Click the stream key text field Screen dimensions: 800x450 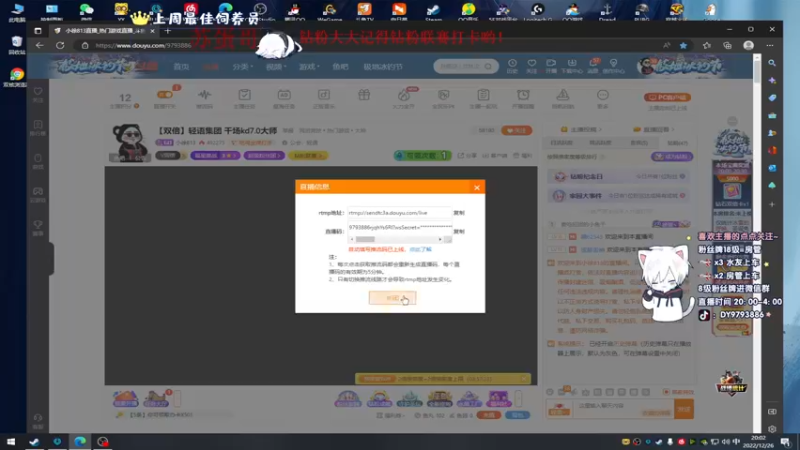(x=399, y=228)
